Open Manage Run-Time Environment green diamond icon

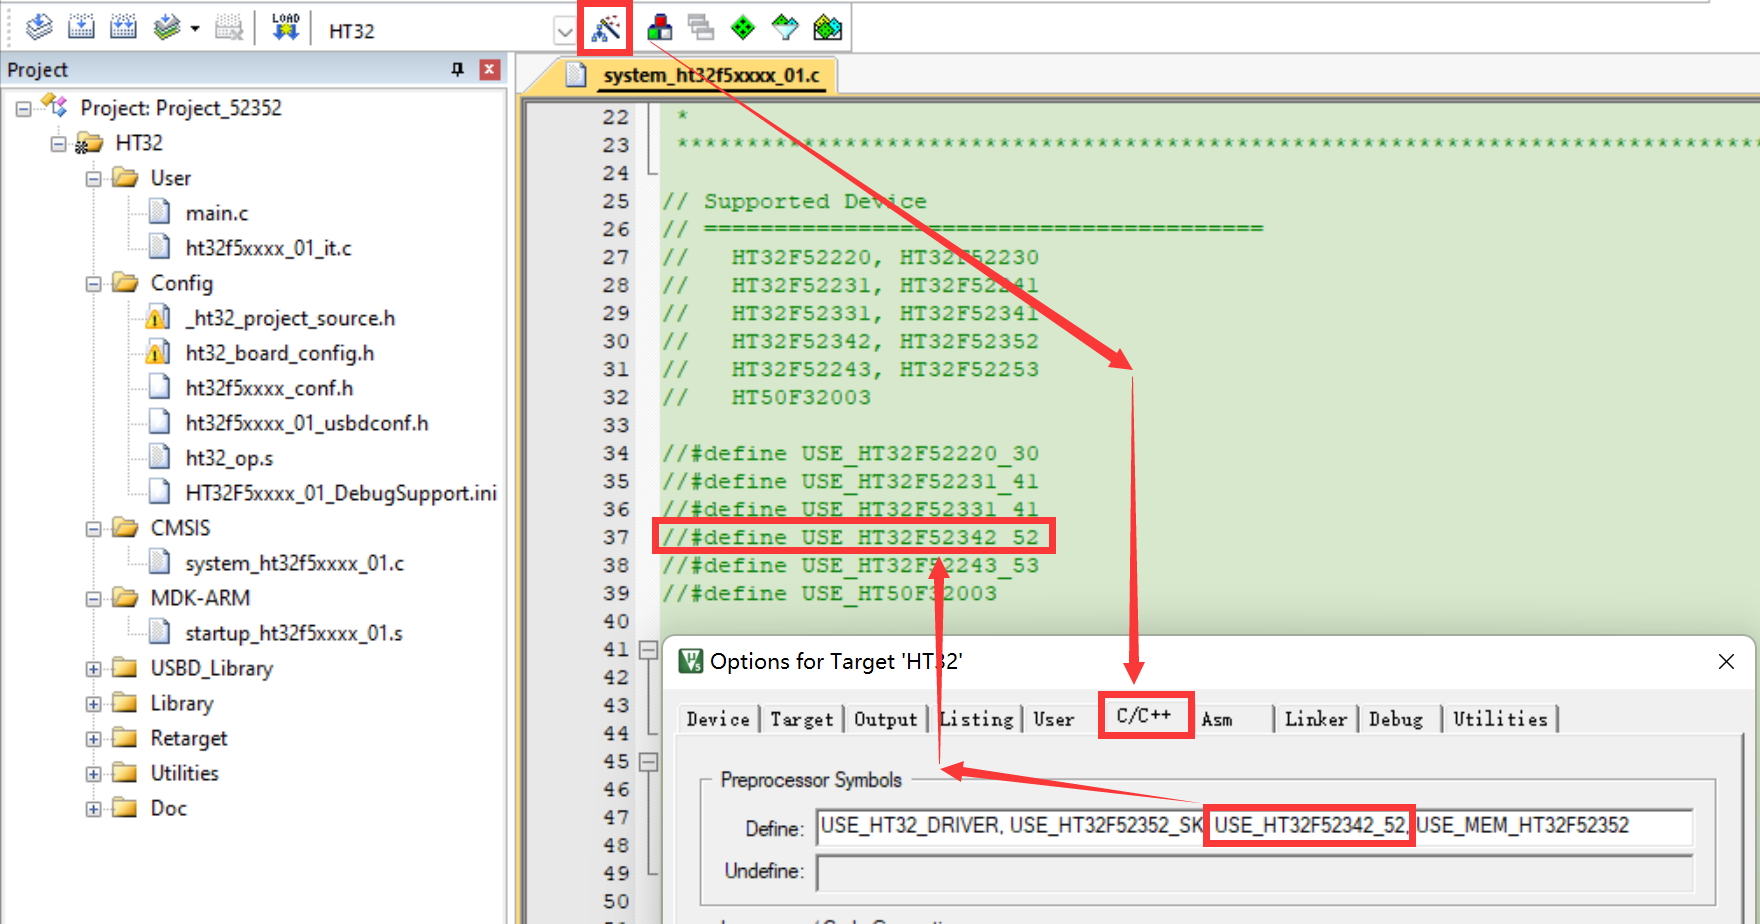pos(743,28)
